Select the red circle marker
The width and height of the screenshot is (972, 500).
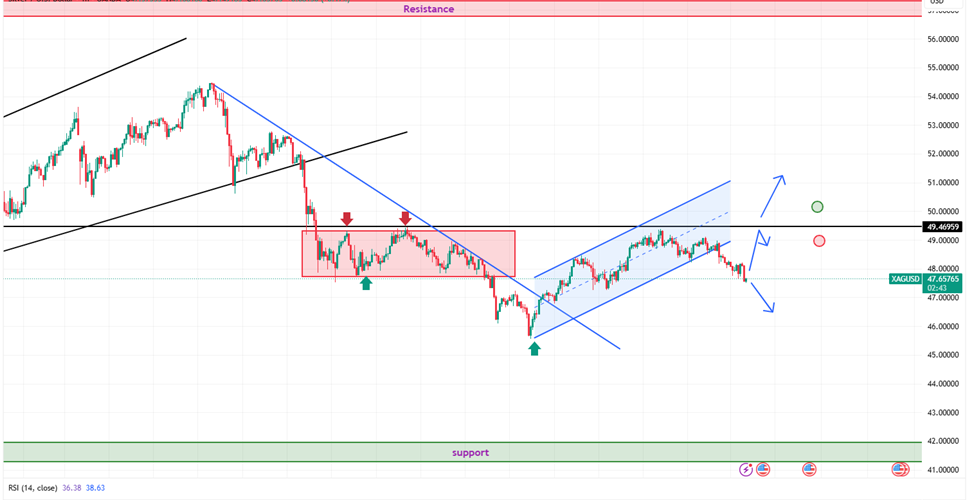(x=819, y=241)
